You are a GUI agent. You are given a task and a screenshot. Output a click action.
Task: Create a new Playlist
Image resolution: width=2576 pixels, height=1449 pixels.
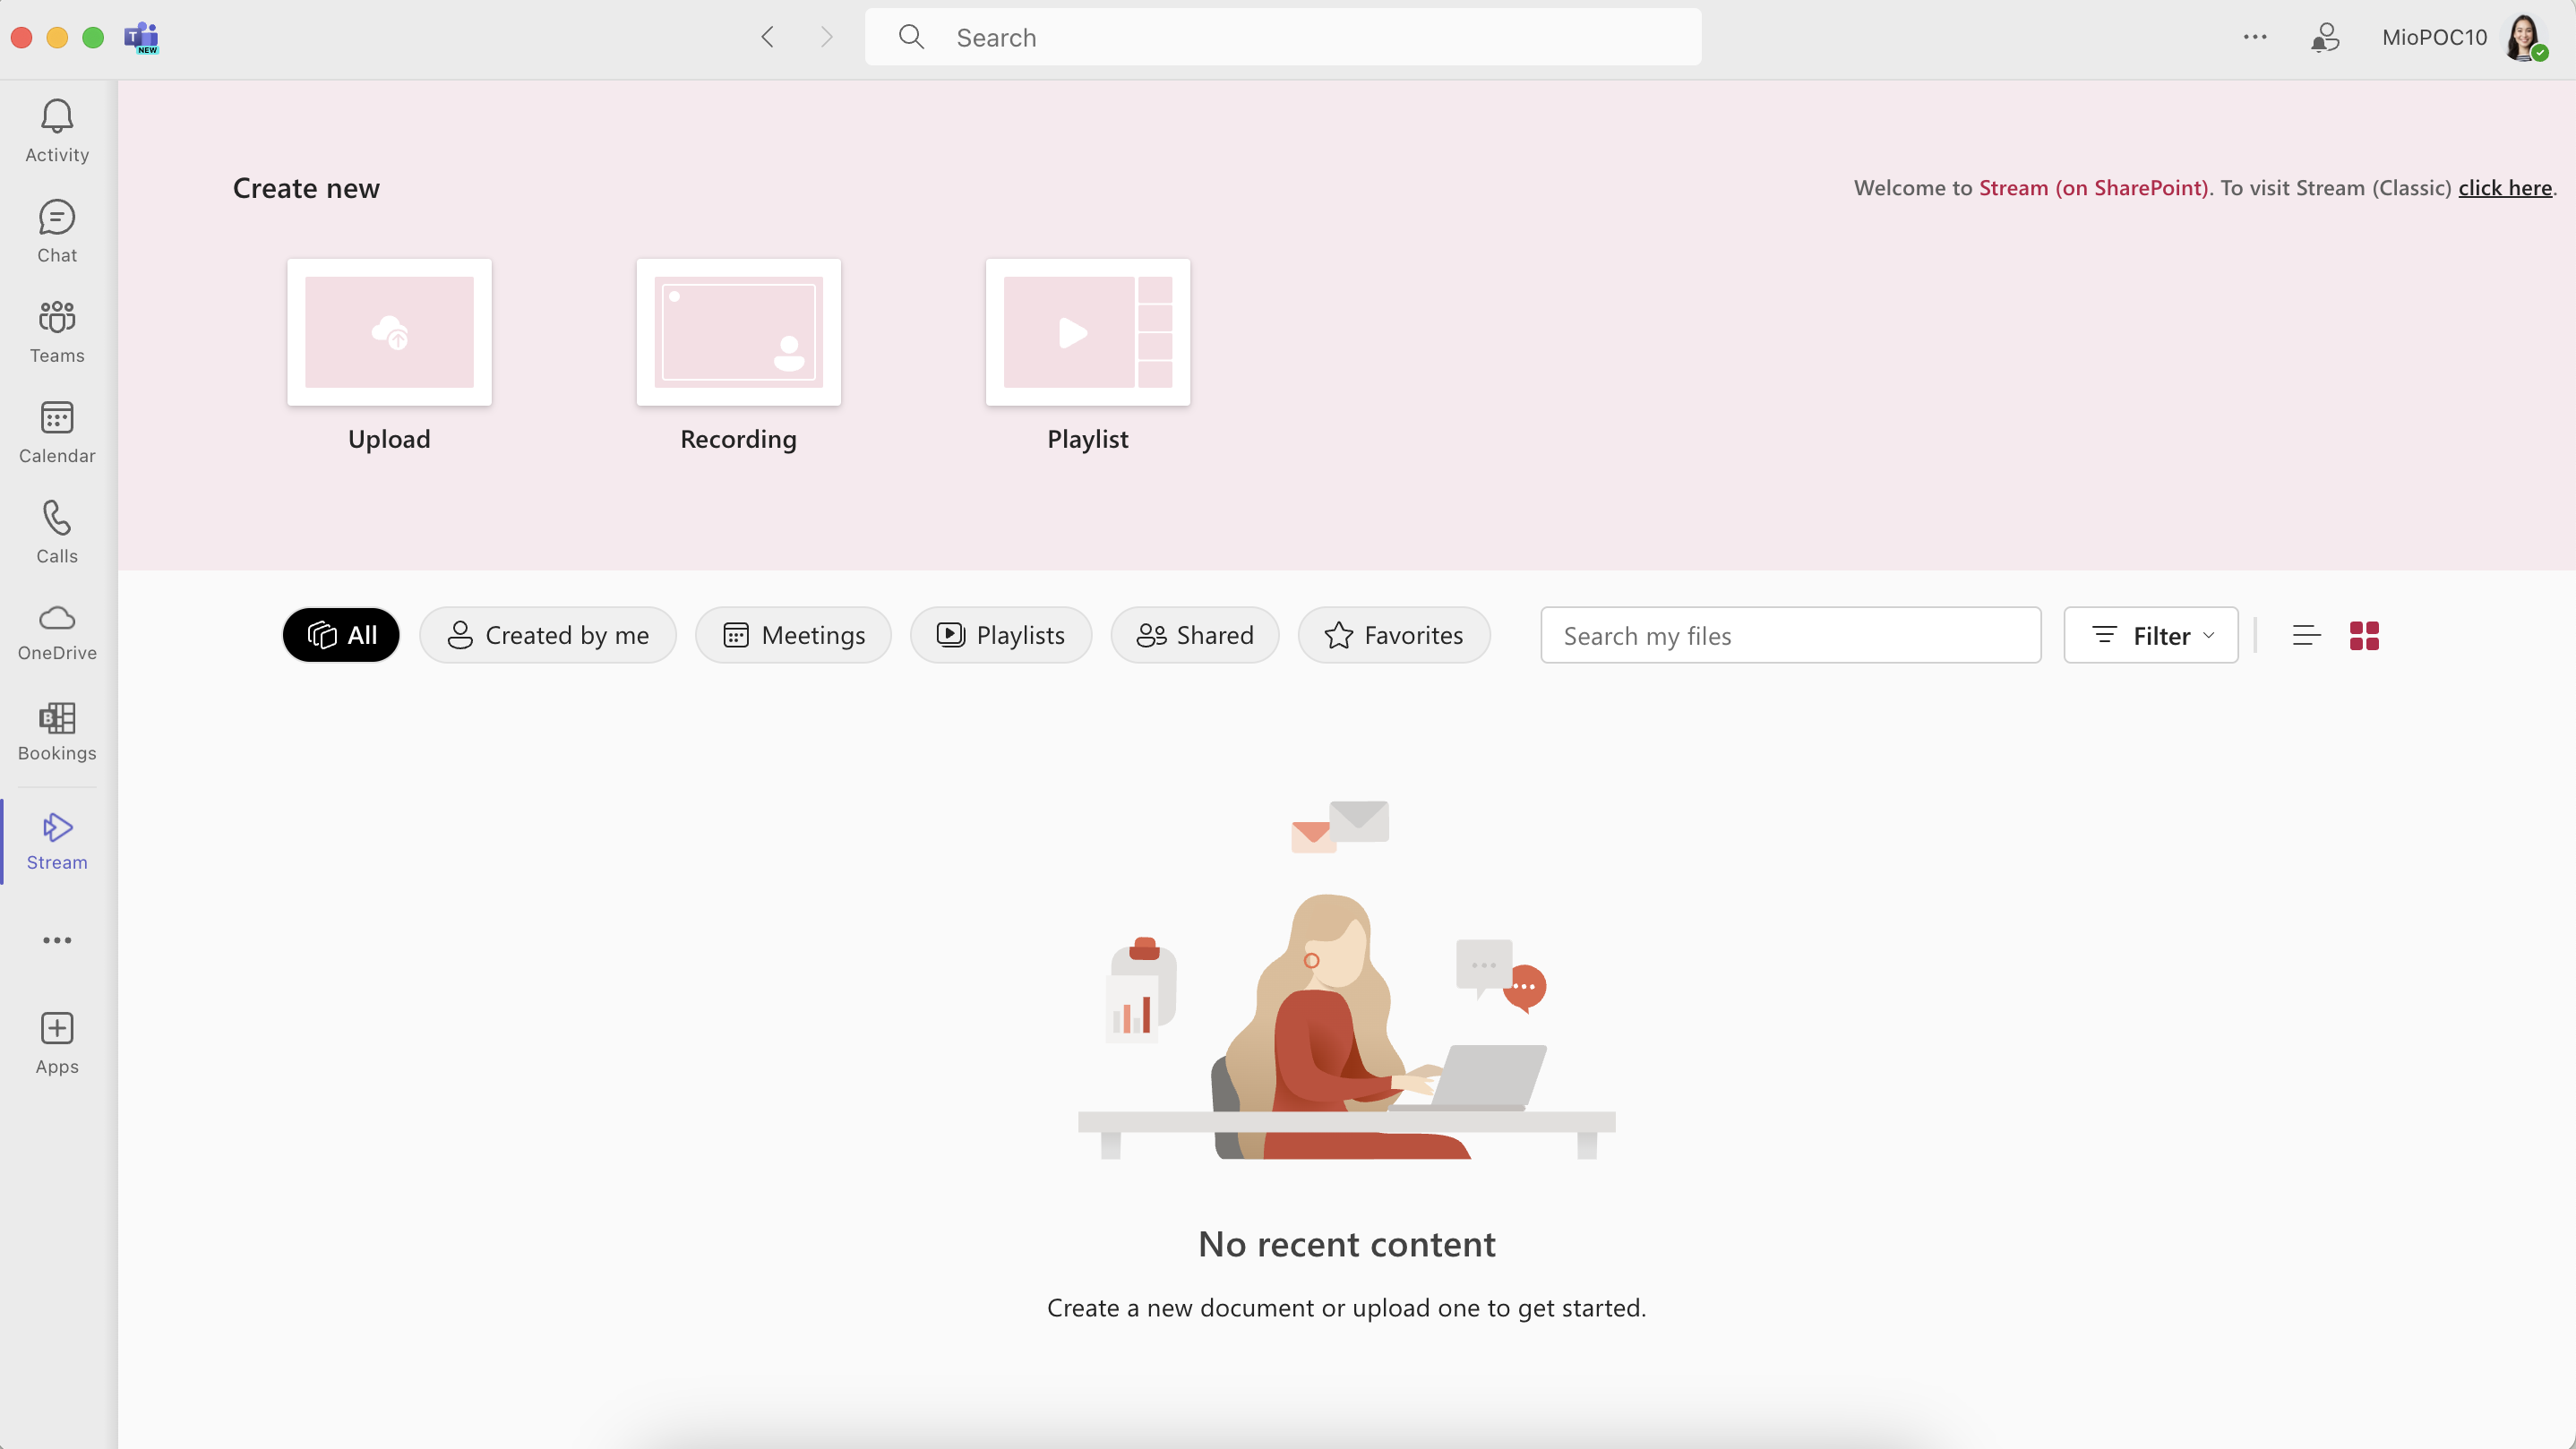[1087, 332]
